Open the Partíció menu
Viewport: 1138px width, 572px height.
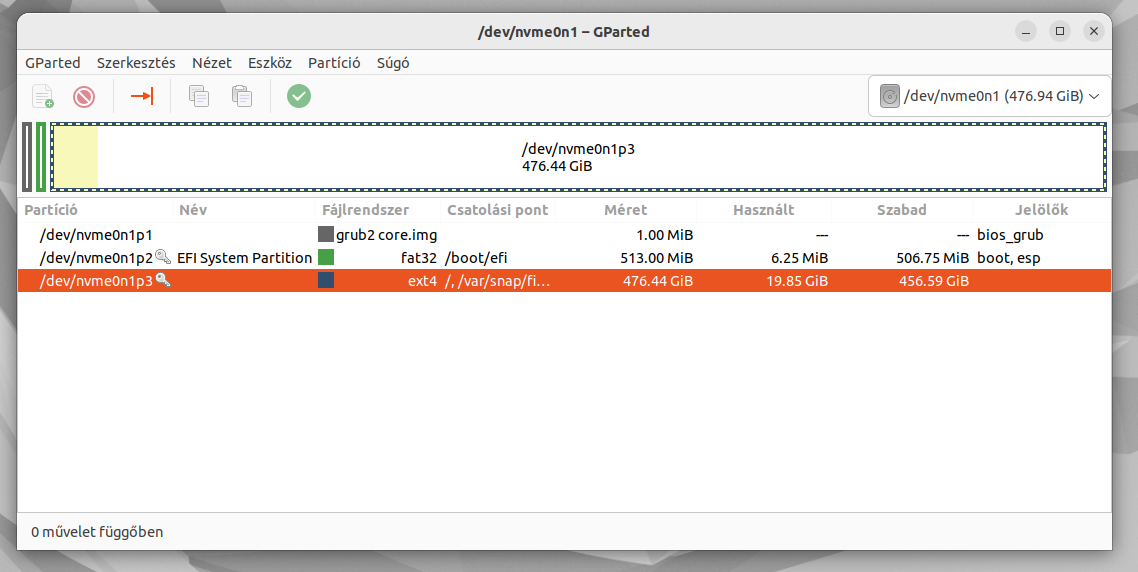tap(334, 62)
